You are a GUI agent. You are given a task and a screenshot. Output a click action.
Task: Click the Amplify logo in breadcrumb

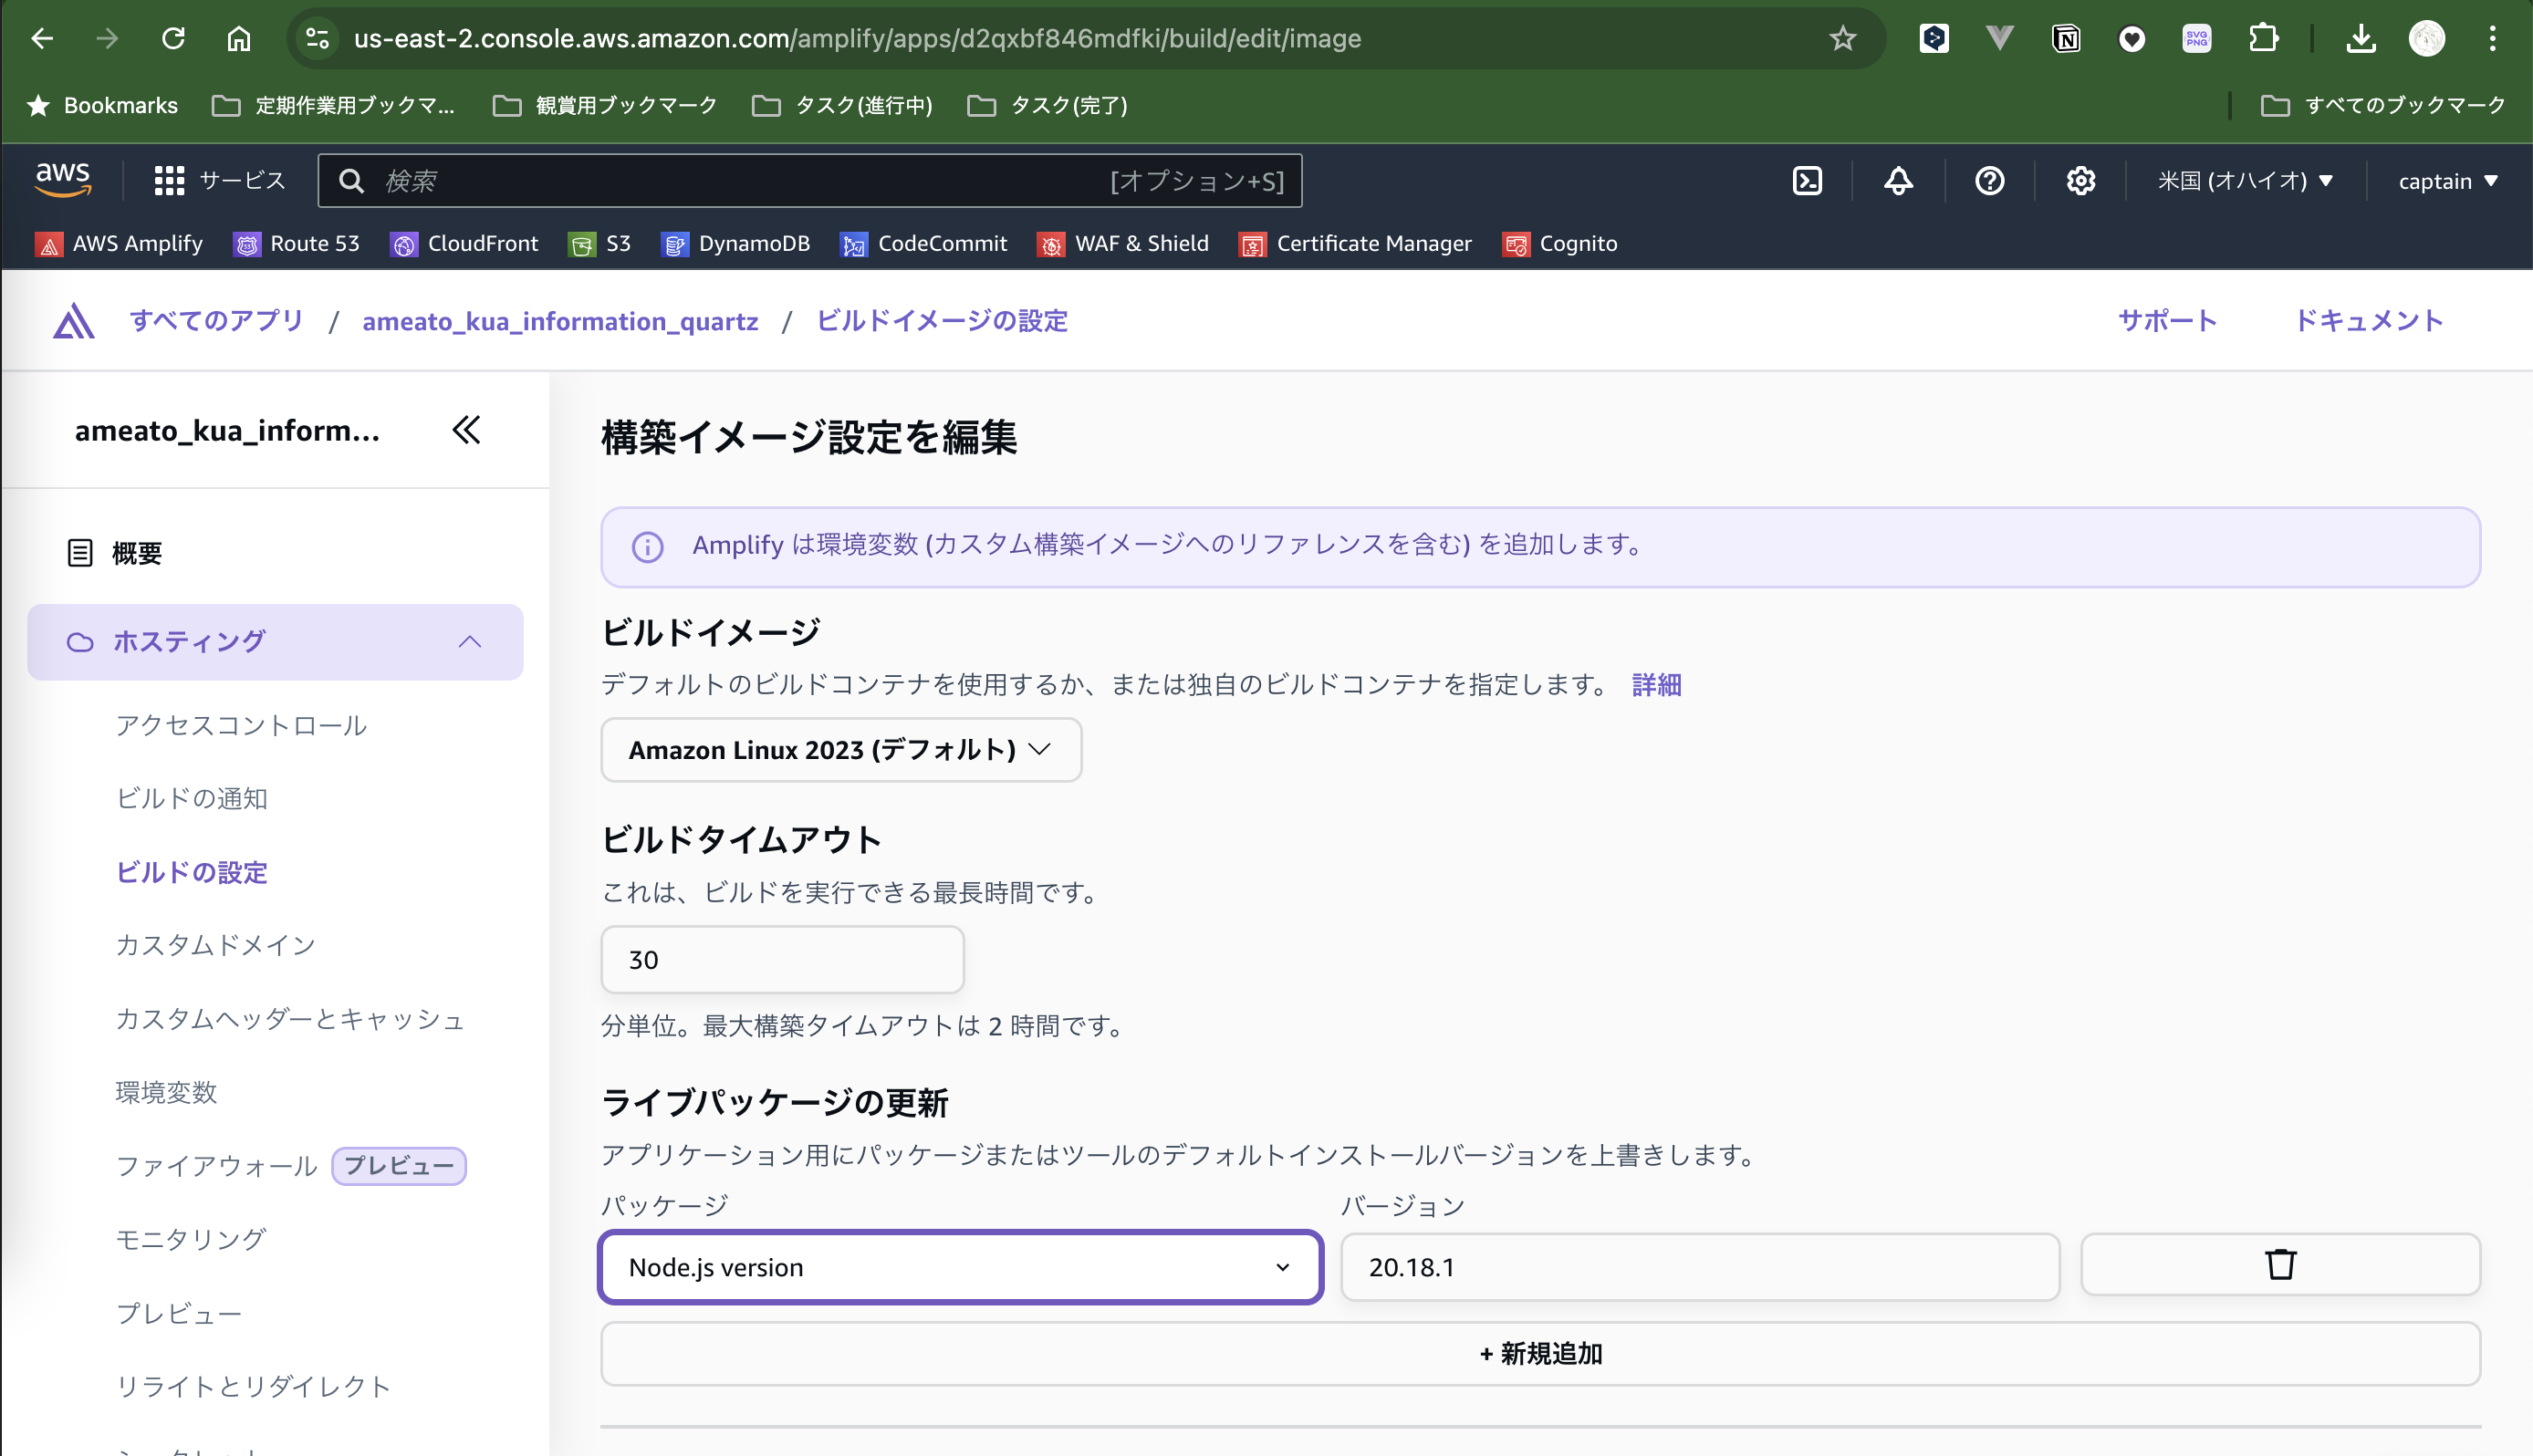click(74, 322)
